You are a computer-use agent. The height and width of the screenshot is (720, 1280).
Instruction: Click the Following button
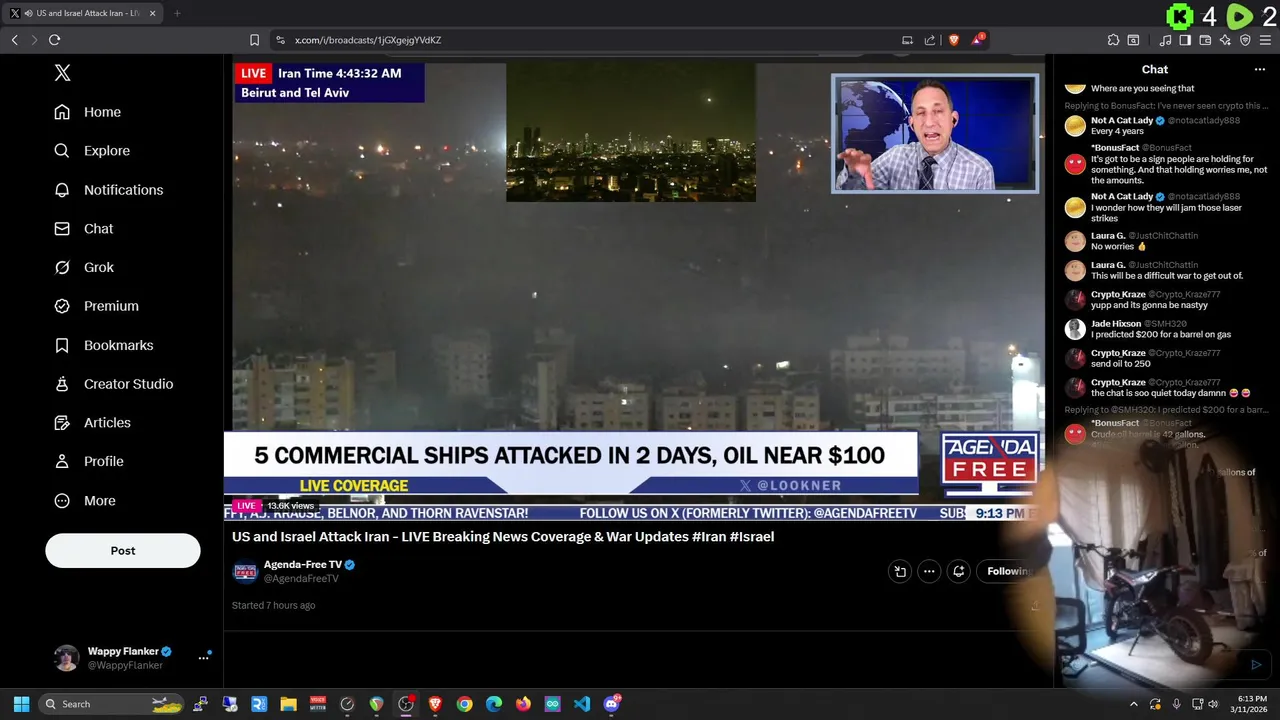pos(1009,571)
